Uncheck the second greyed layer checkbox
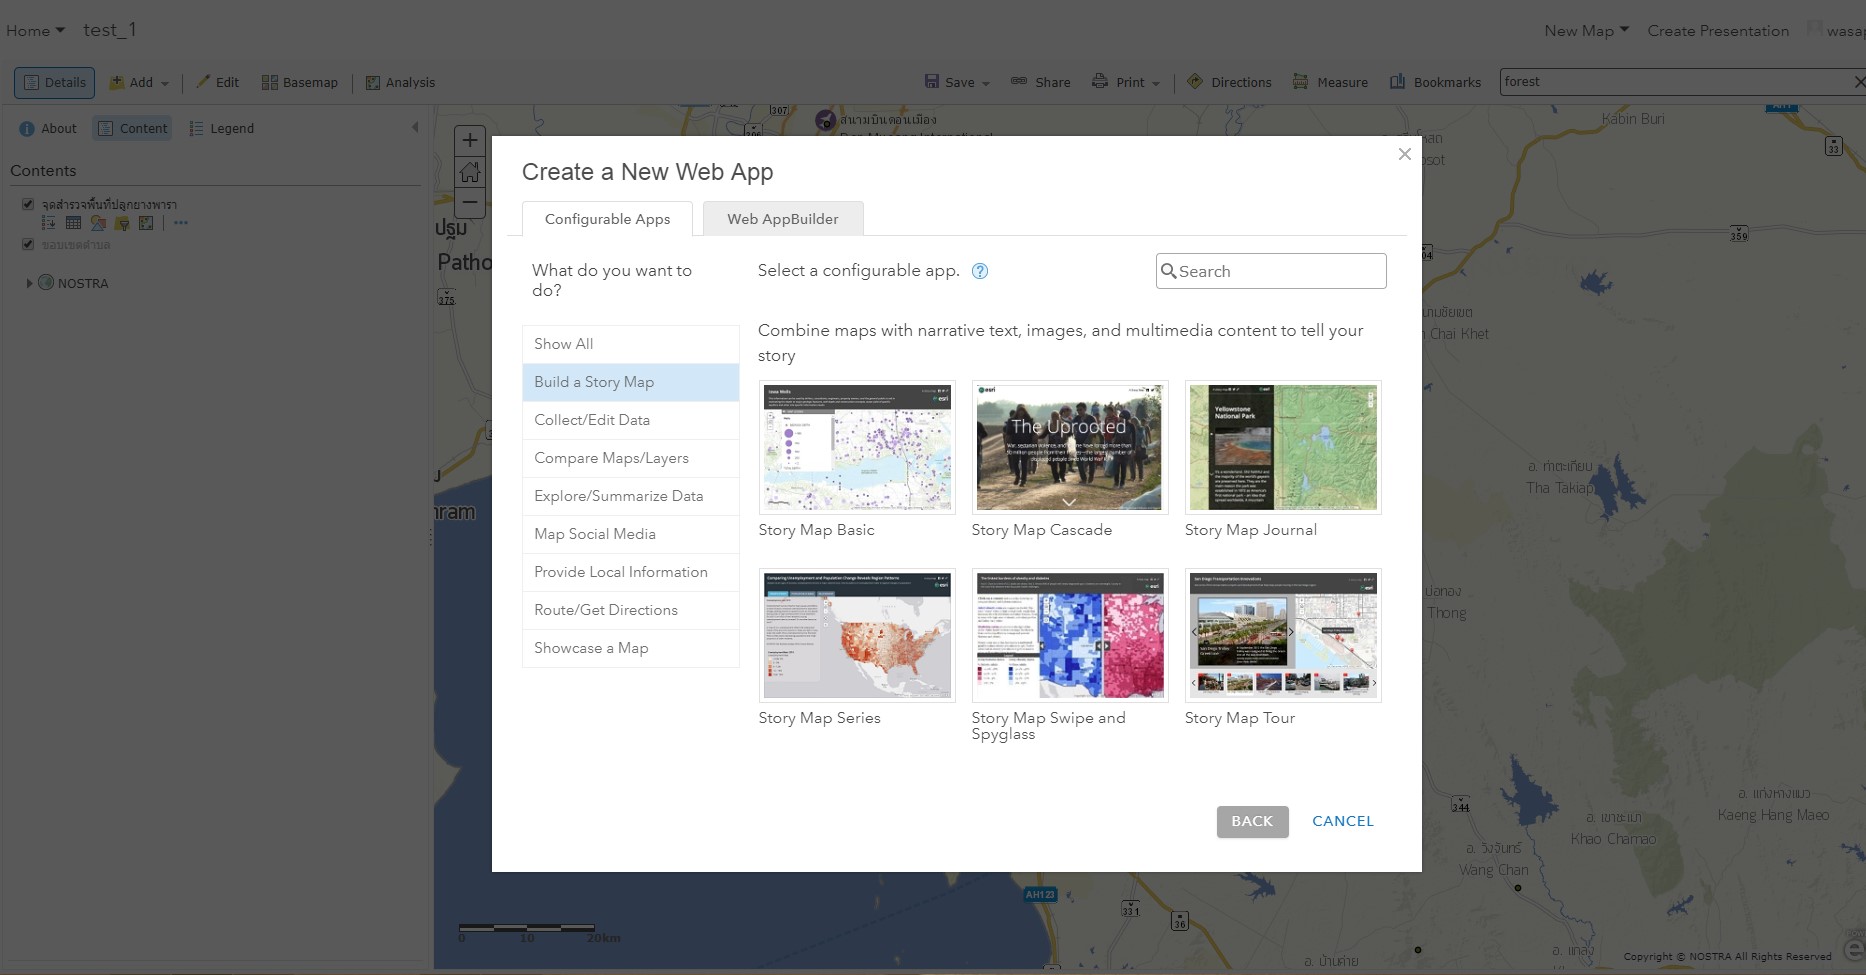1866x975 pixels. [28, 244]
